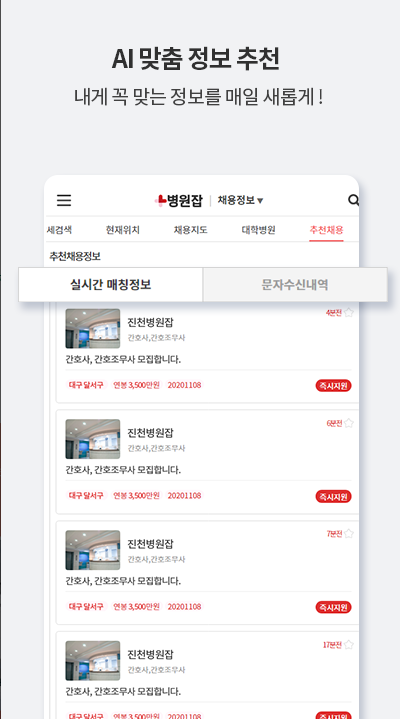Open hospital thumbnail of the 4분전 listing

point(93,328)
